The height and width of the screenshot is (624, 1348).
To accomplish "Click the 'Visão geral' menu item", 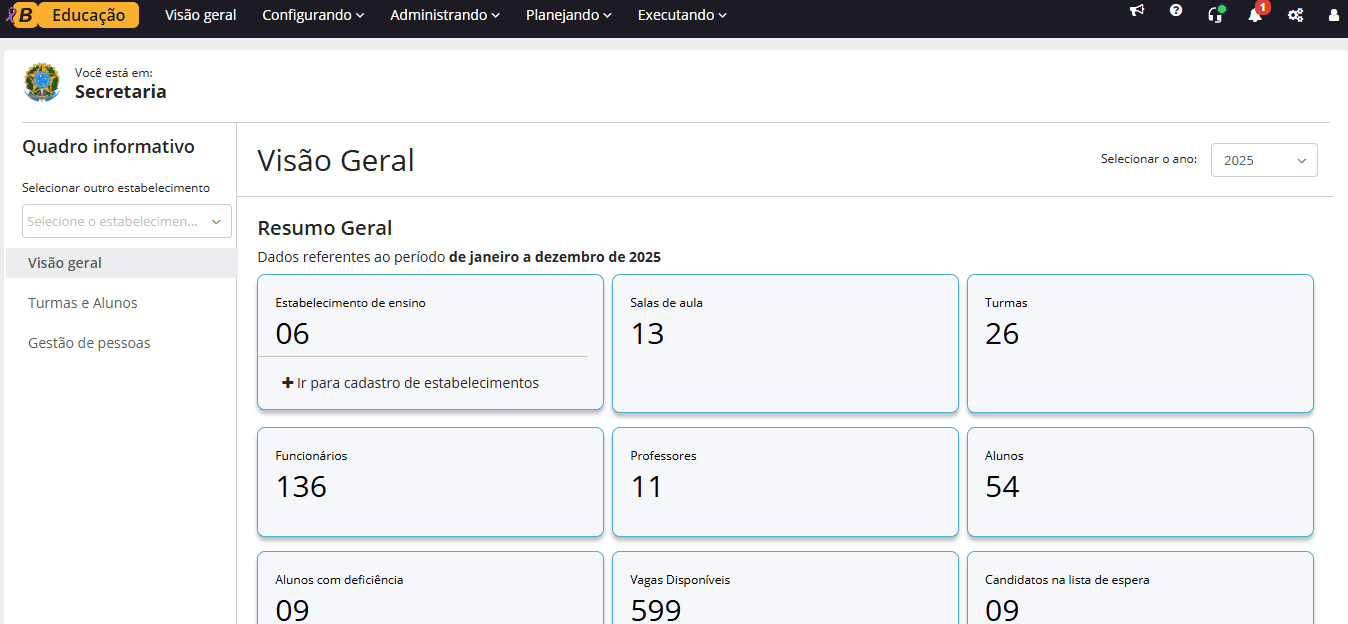I will [x=200, y=15].
